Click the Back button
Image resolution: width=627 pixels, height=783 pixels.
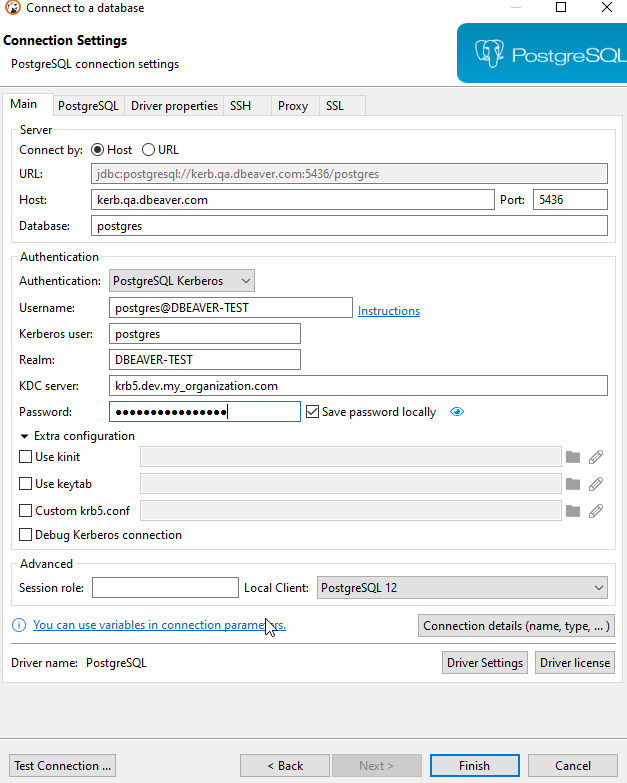click(285, 766)
